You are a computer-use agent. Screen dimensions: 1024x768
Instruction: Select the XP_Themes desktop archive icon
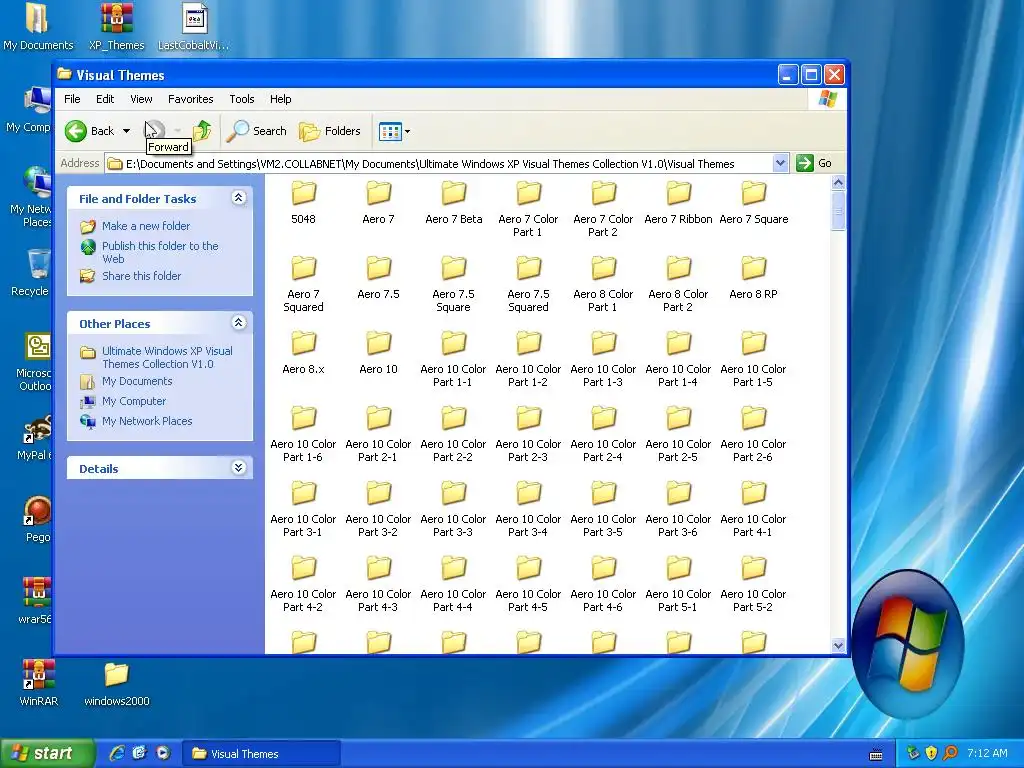[117, 27]
